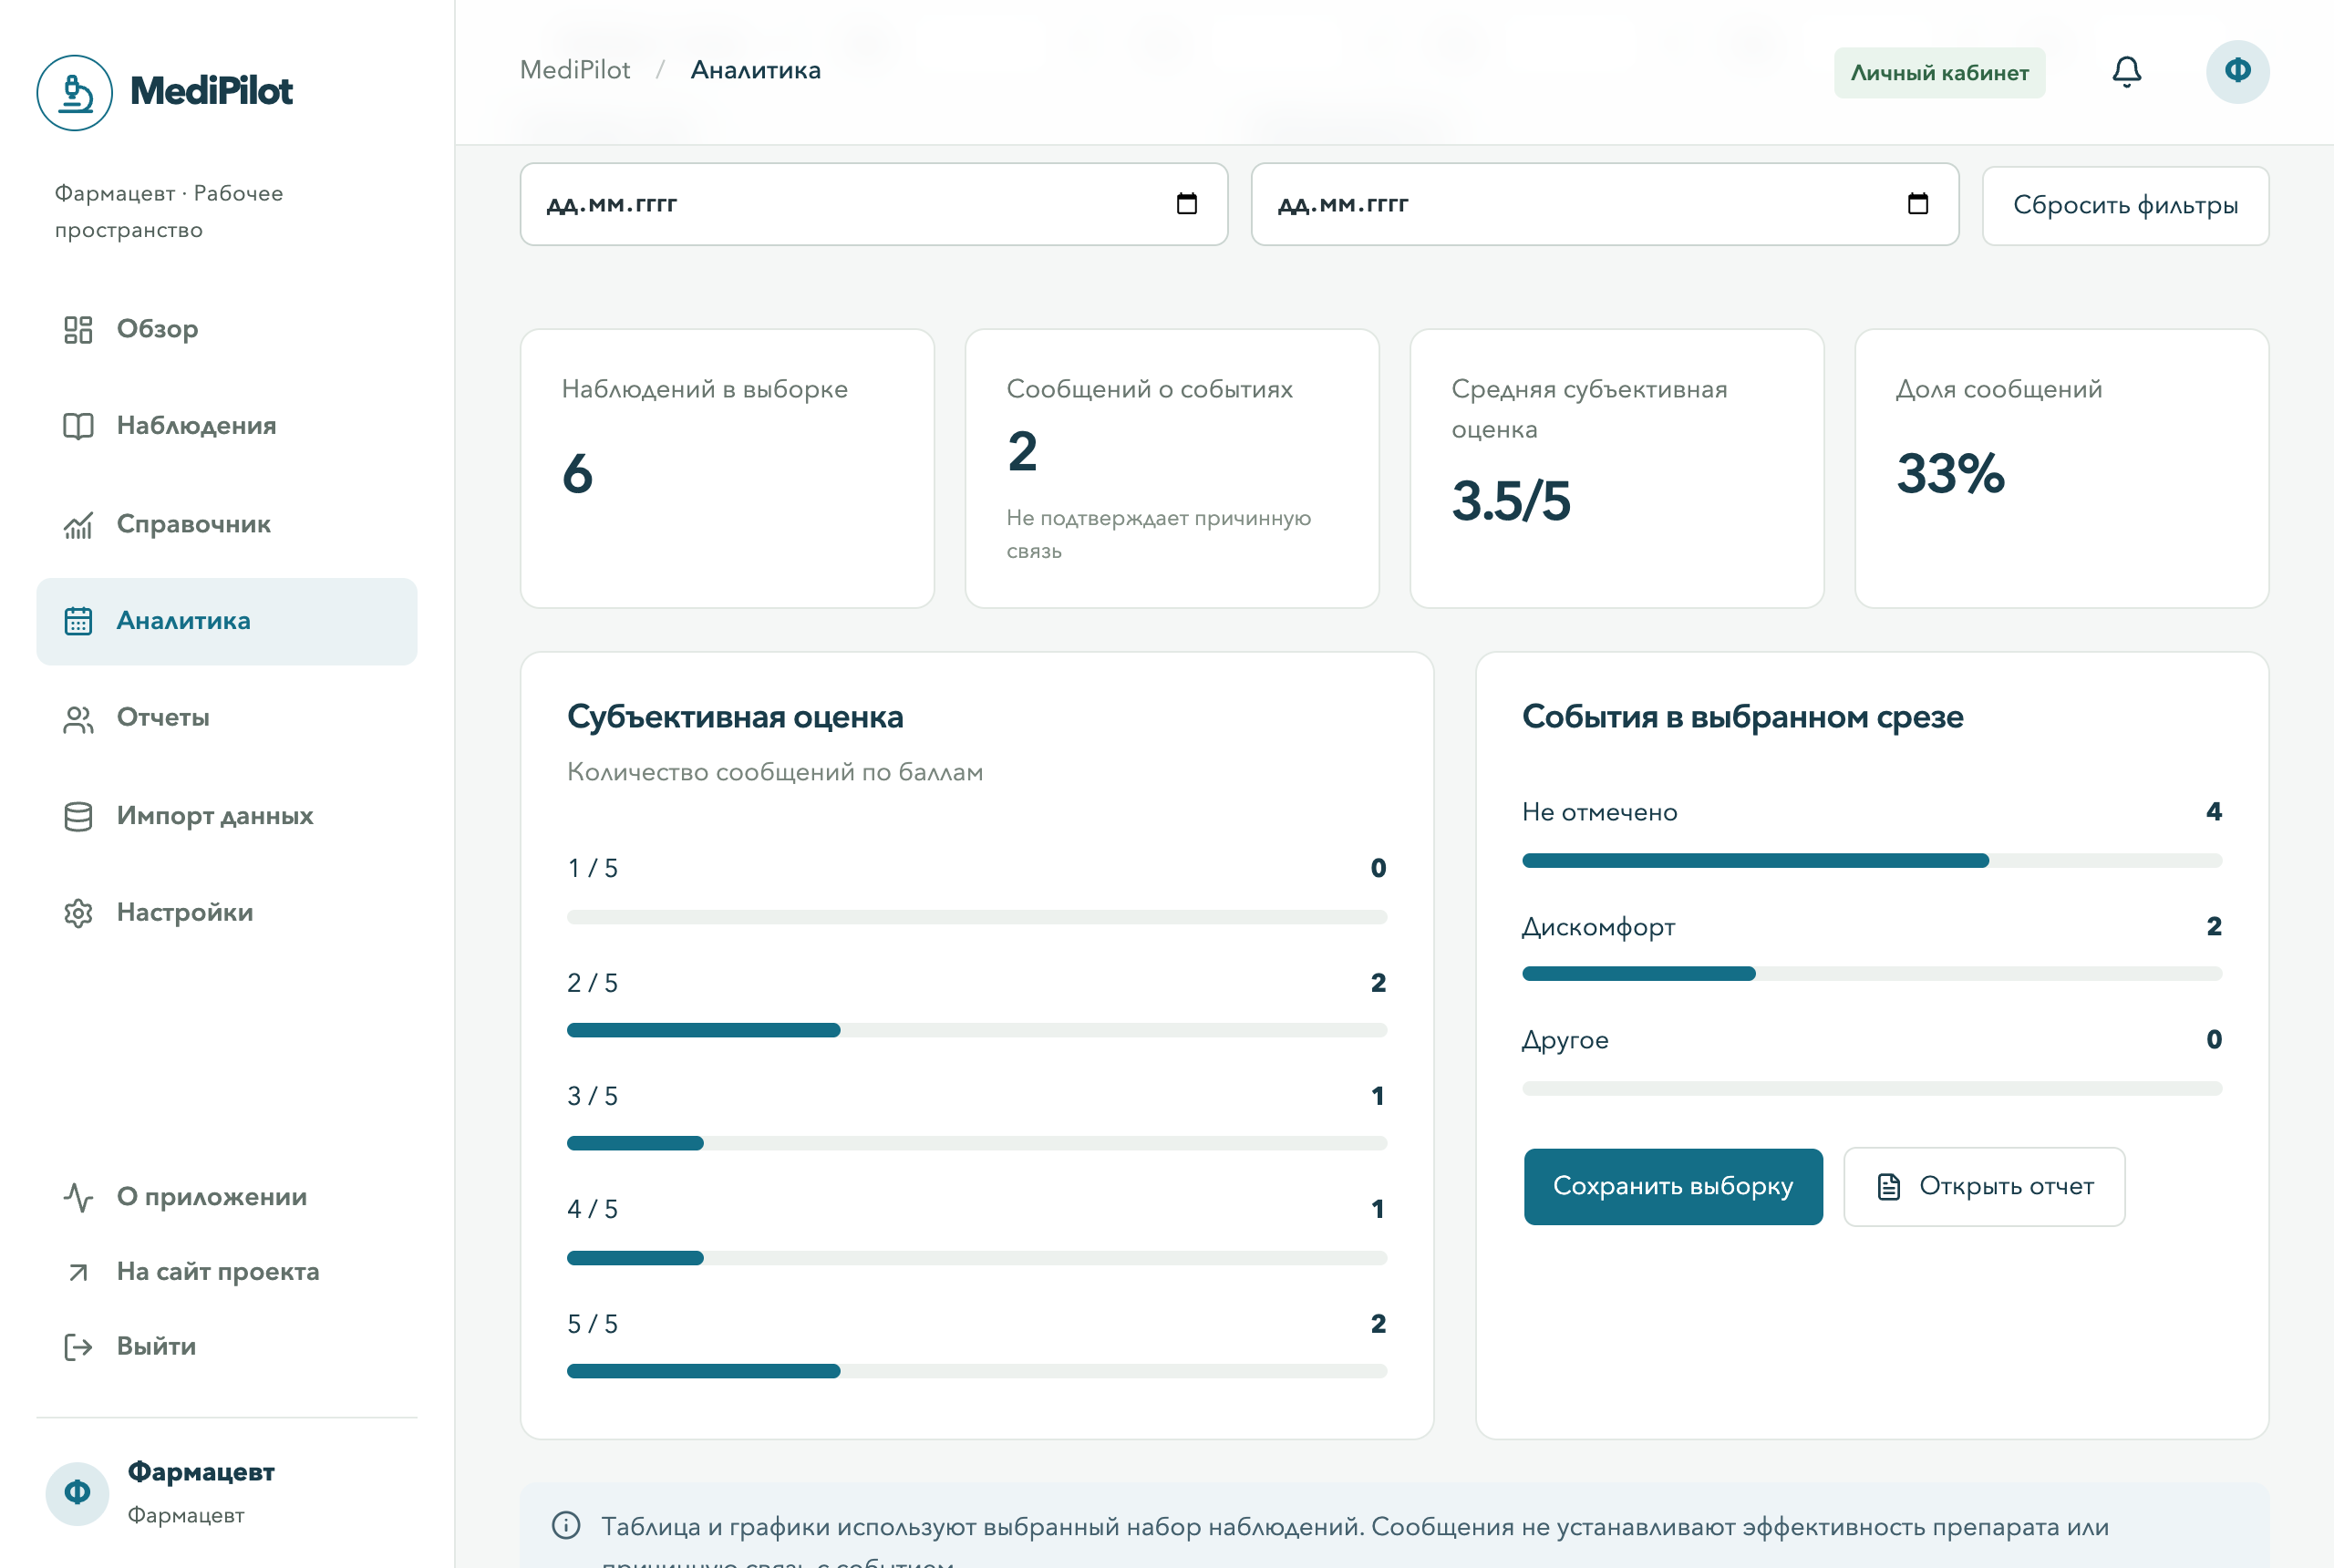Click the Отчеты users icon

(x=78, y=718)
